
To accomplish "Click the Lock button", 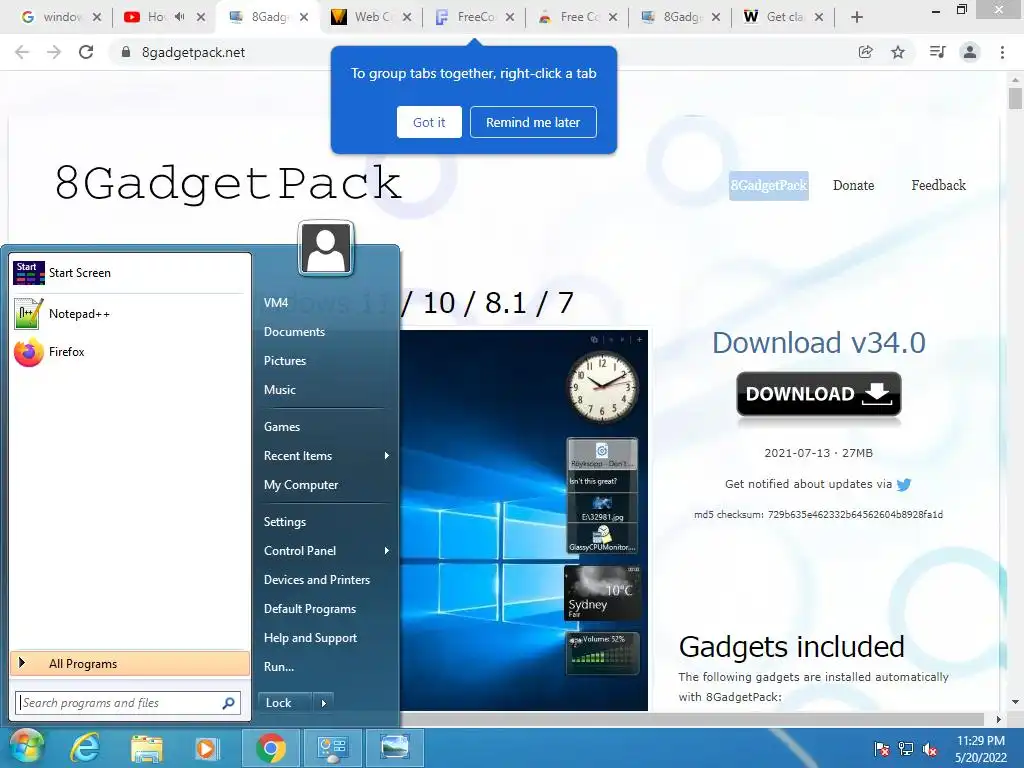I will [x=285, y=703].
